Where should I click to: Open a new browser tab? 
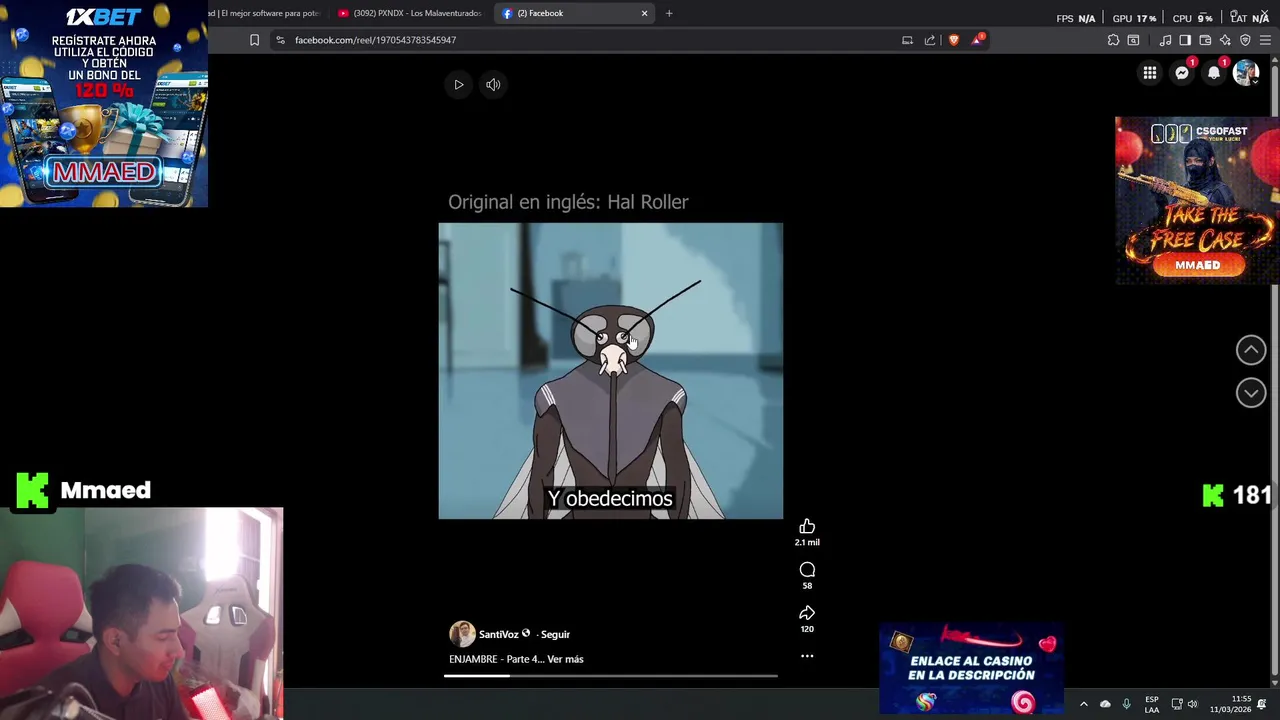[669, 13]
